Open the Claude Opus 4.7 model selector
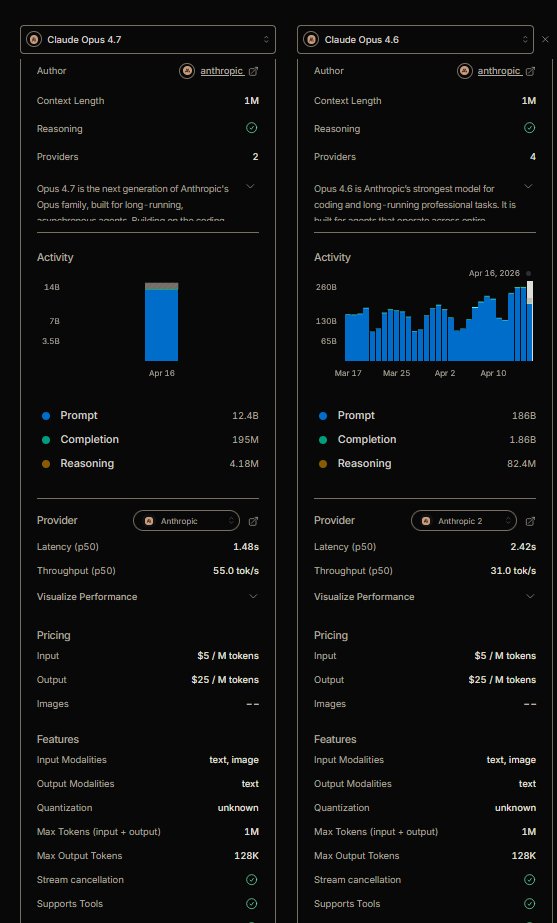The height and width of the screenshot is (923, 557). tap(148, 39)
